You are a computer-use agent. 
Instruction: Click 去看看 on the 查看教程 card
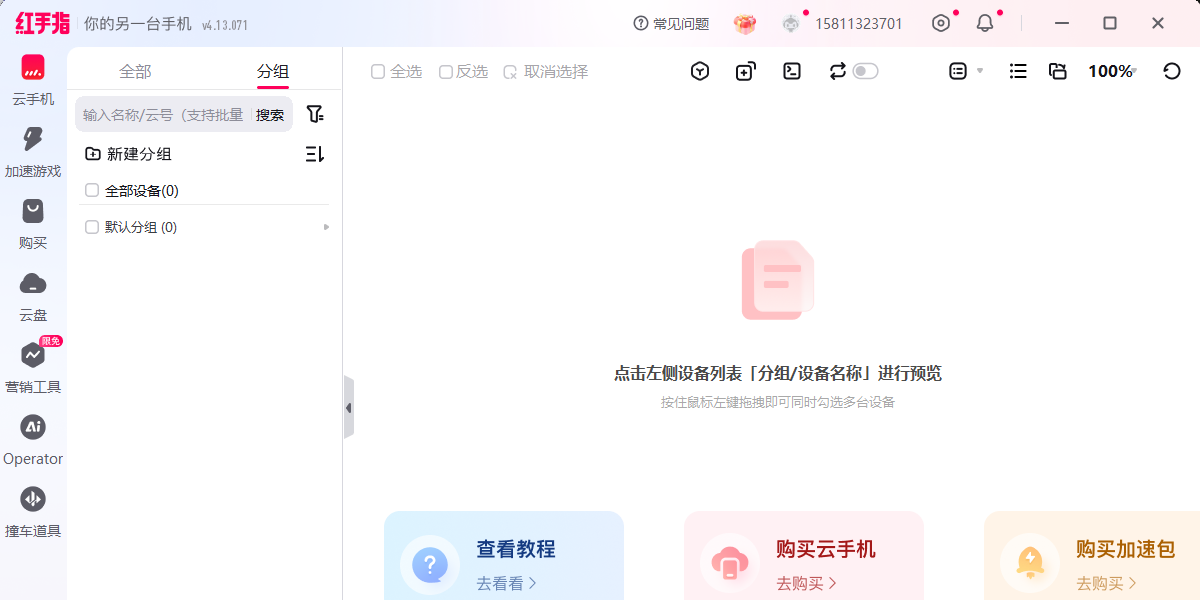point(506,583)
